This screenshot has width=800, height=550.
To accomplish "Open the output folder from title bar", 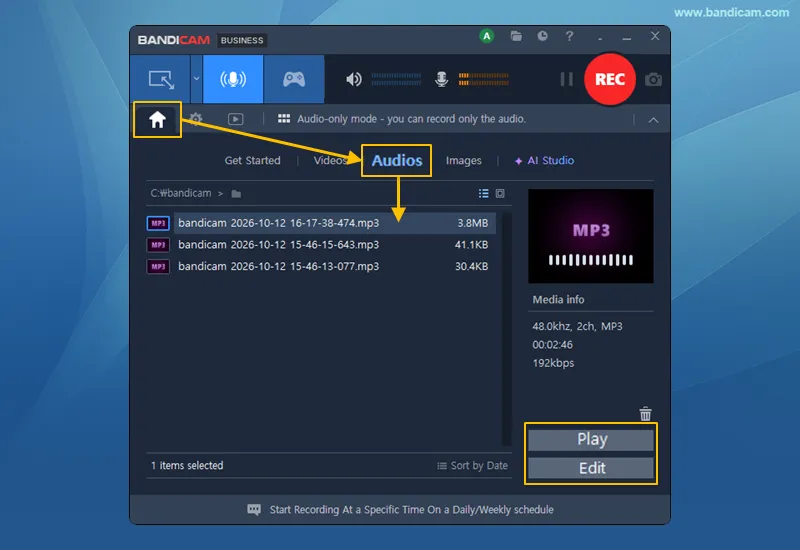I will pos(516,36).
